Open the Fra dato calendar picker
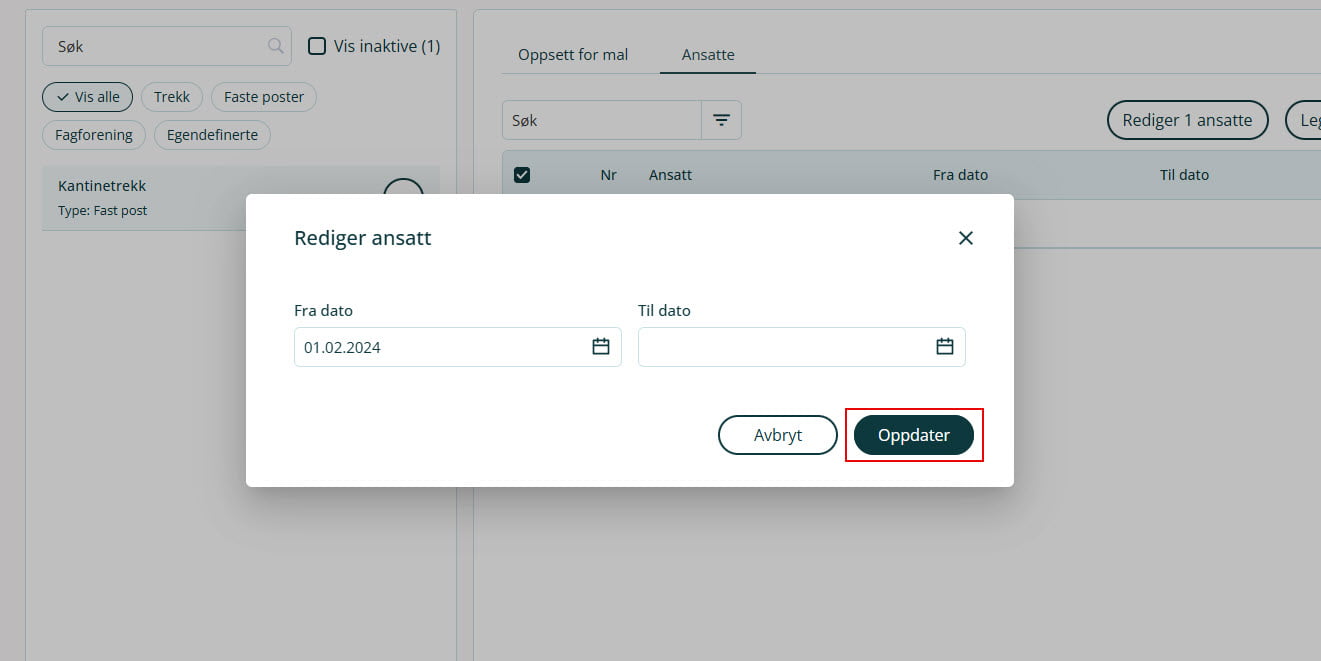1321x661 pixels. tap(600, 347)
